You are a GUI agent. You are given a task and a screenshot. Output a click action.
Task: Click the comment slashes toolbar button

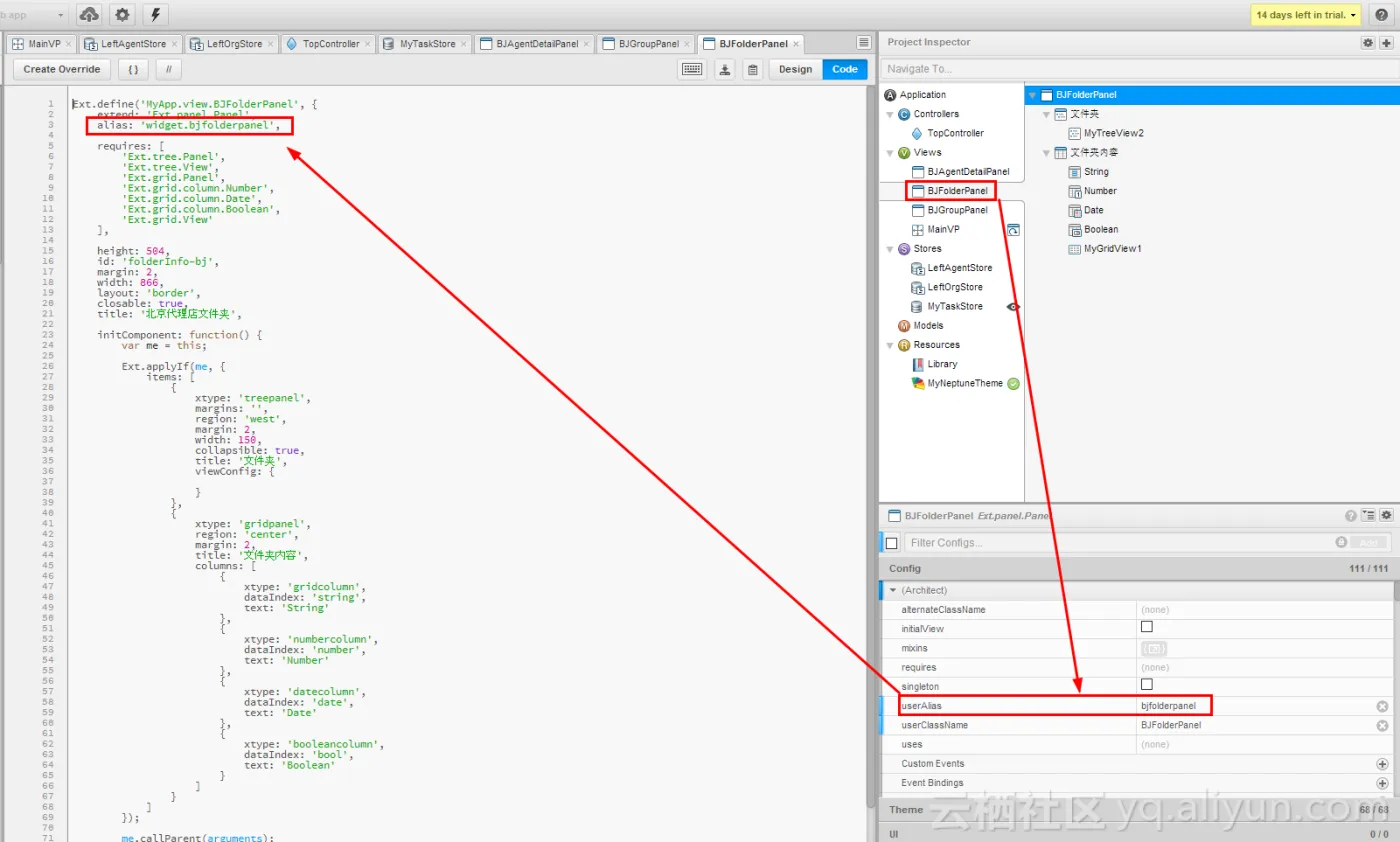click(168, 69)
